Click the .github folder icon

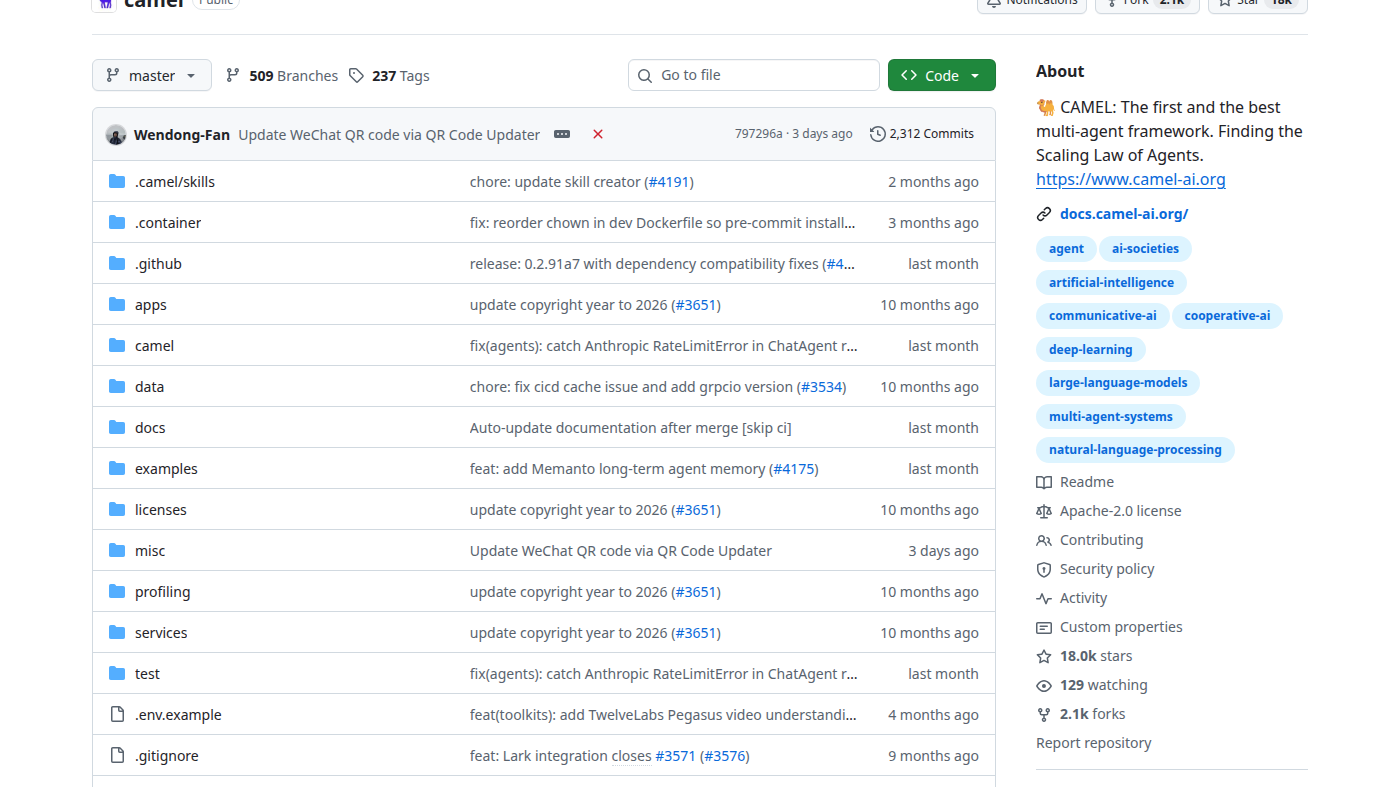pyautogui.click(x=117, y=264)
